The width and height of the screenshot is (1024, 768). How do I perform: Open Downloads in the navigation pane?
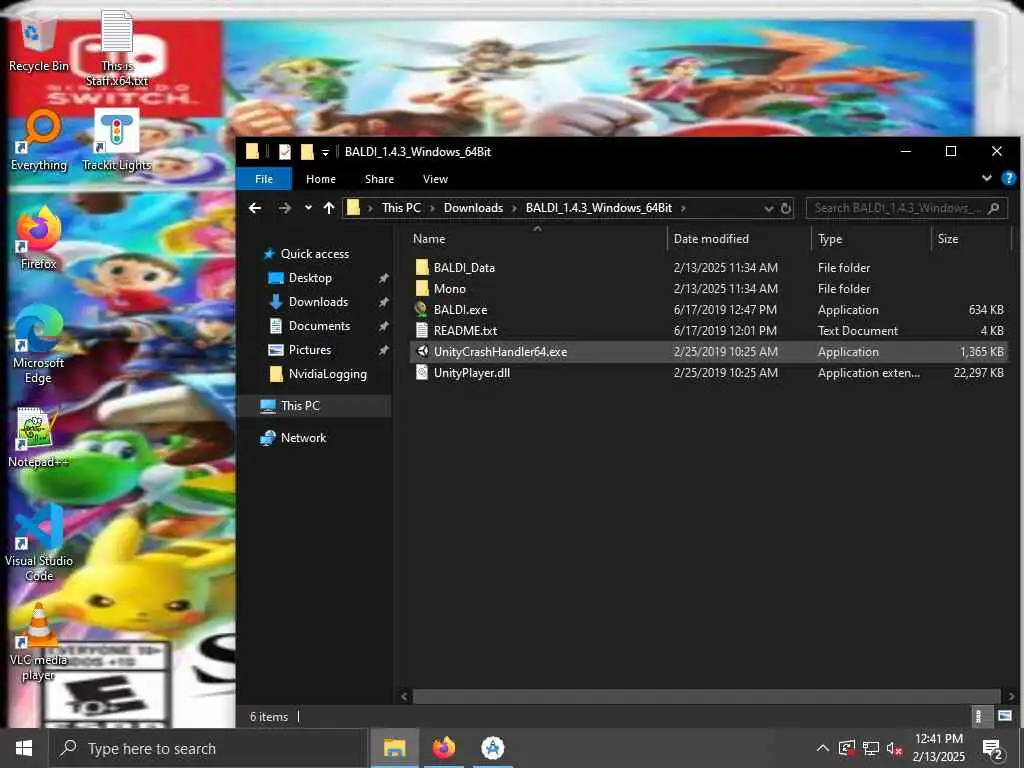coord(318,302)
